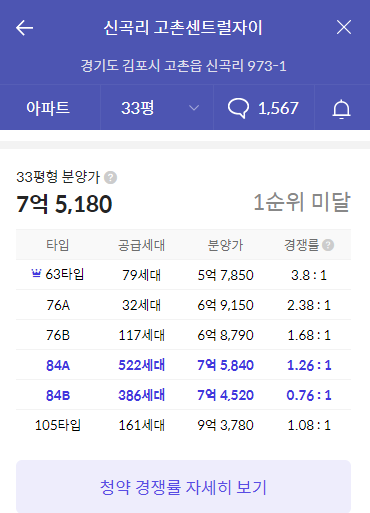Go back using the left arrow icon
The width and height of the screenshot is (370, 513).
tap(24, 28)
